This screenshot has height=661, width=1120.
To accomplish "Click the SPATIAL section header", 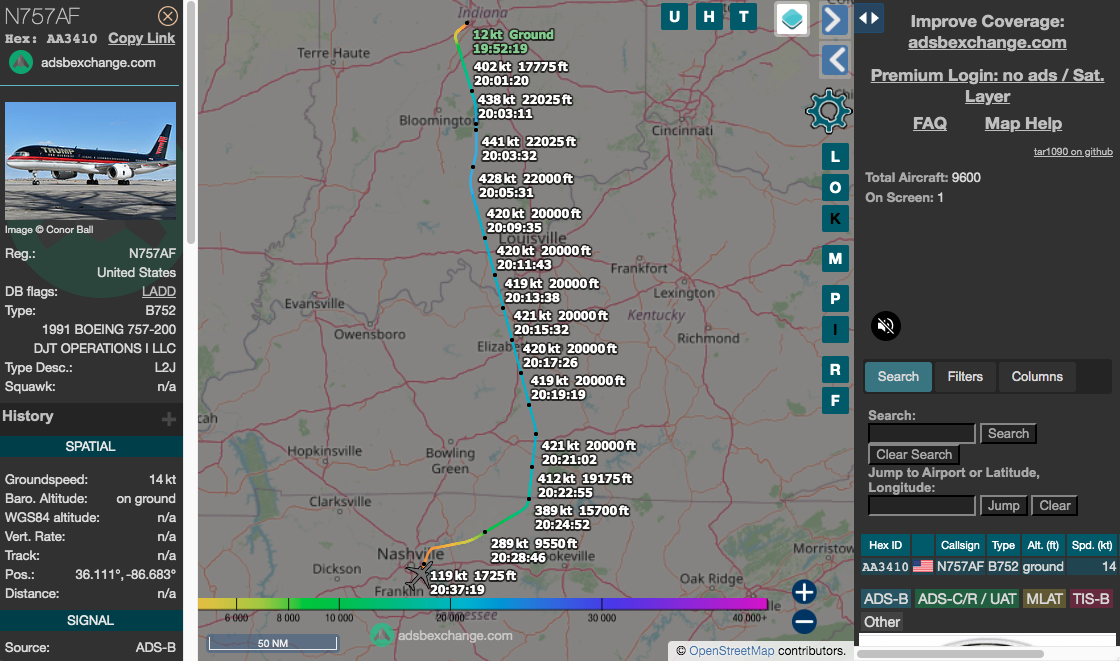I will click(x=91, y=447).
